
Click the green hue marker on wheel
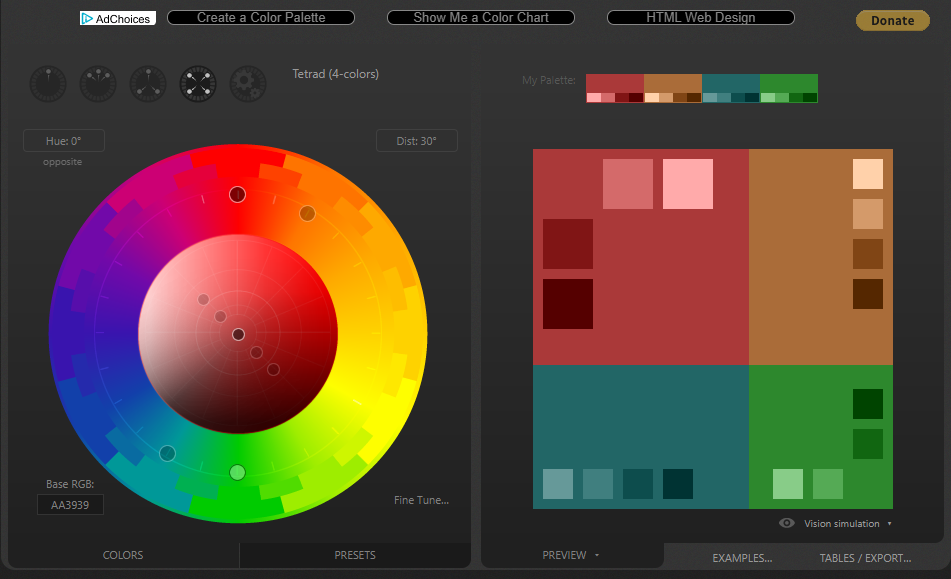click(x=237, y=472)
